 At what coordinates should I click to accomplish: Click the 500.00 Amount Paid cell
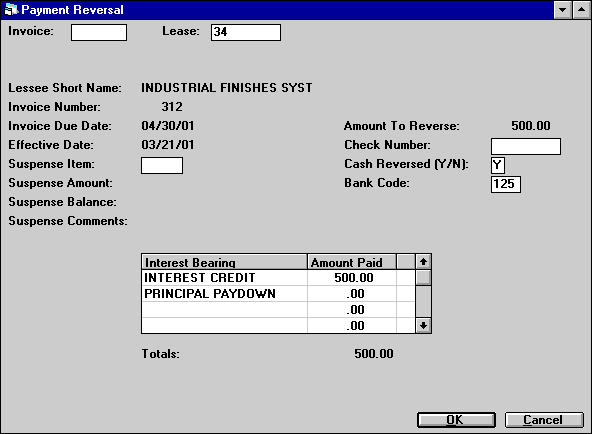tap(352, 278)
